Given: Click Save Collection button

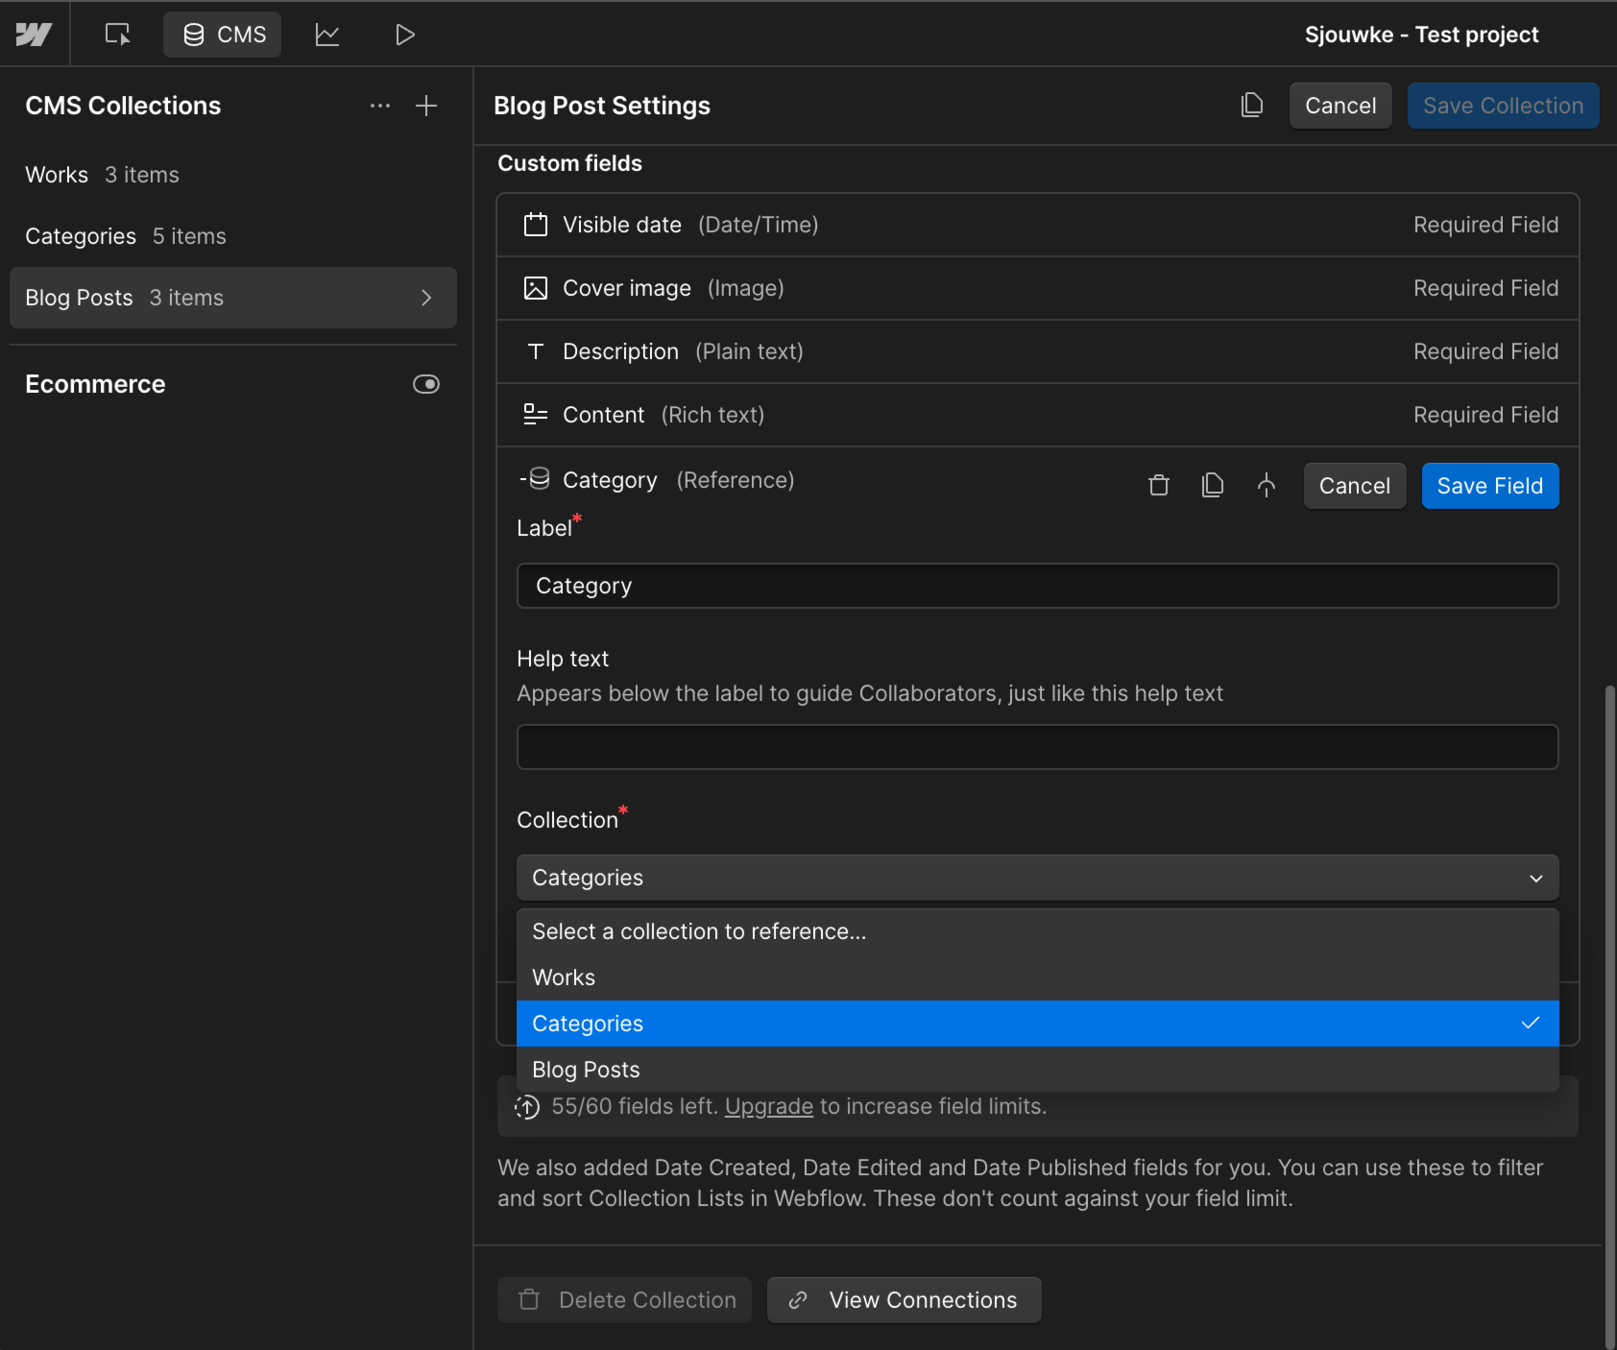Looking at the screenshot, I should pos(1503,106).
